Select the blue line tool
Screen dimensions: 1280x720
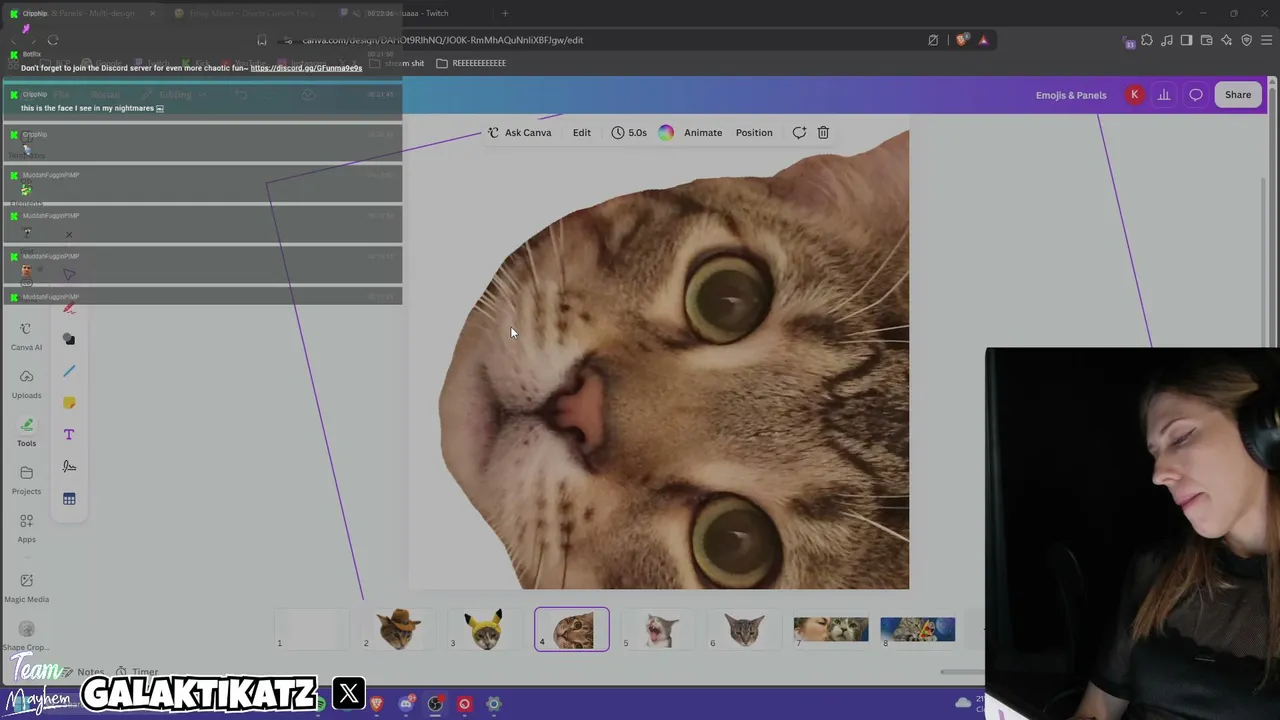[69, 371]
